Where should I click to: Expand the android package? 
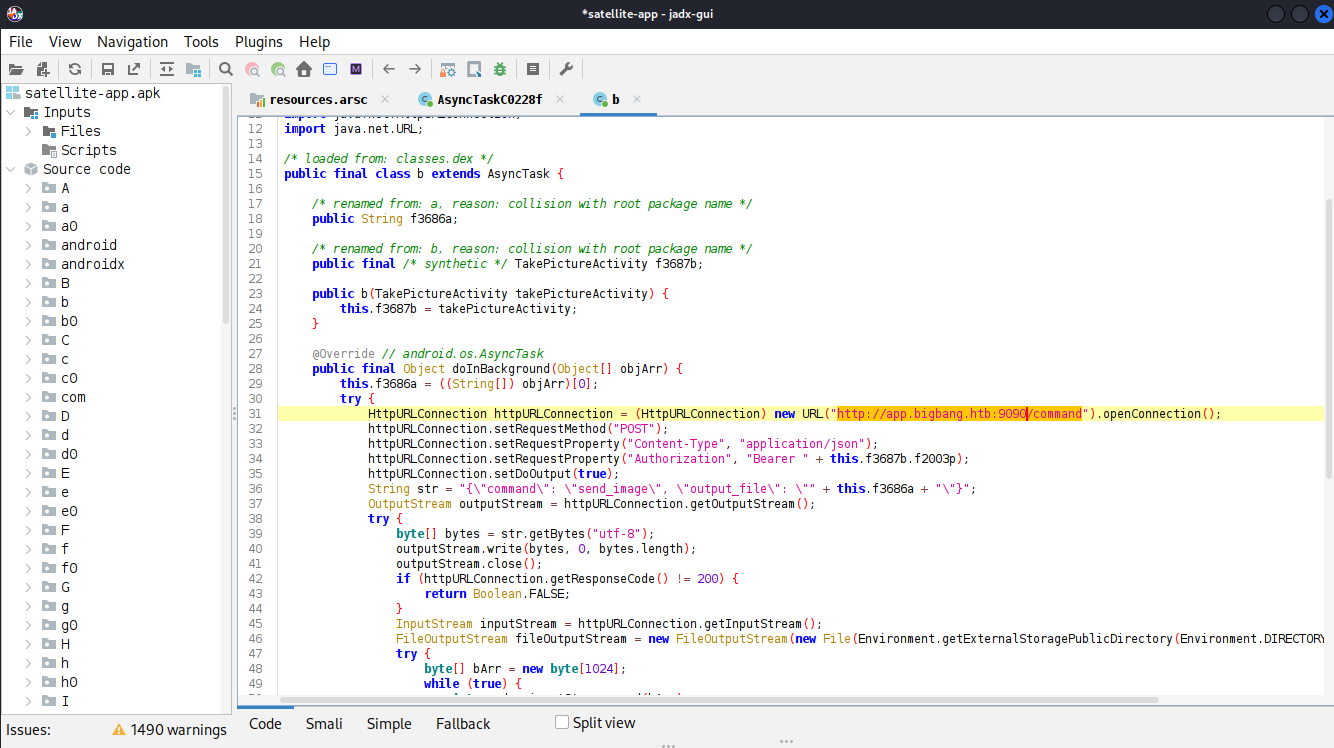[x=29, y=245]
